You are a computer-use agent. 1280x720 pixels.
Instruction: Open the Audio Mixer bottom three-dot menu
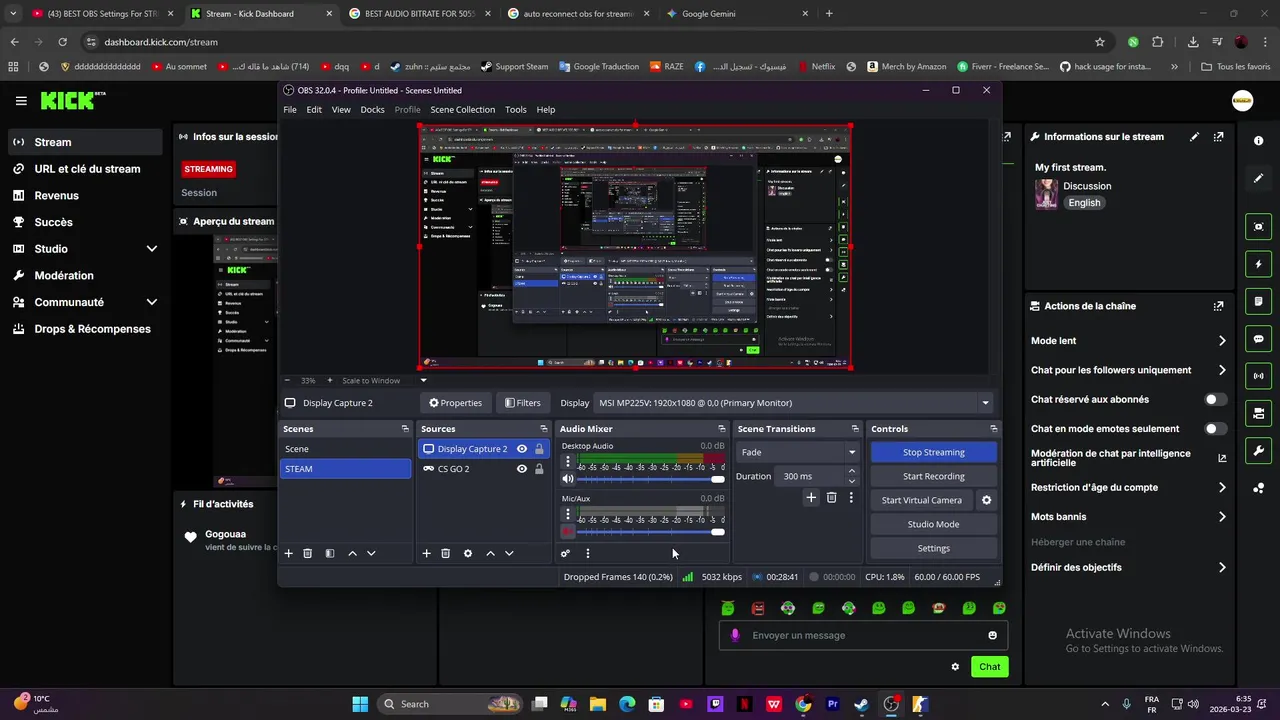587,553
